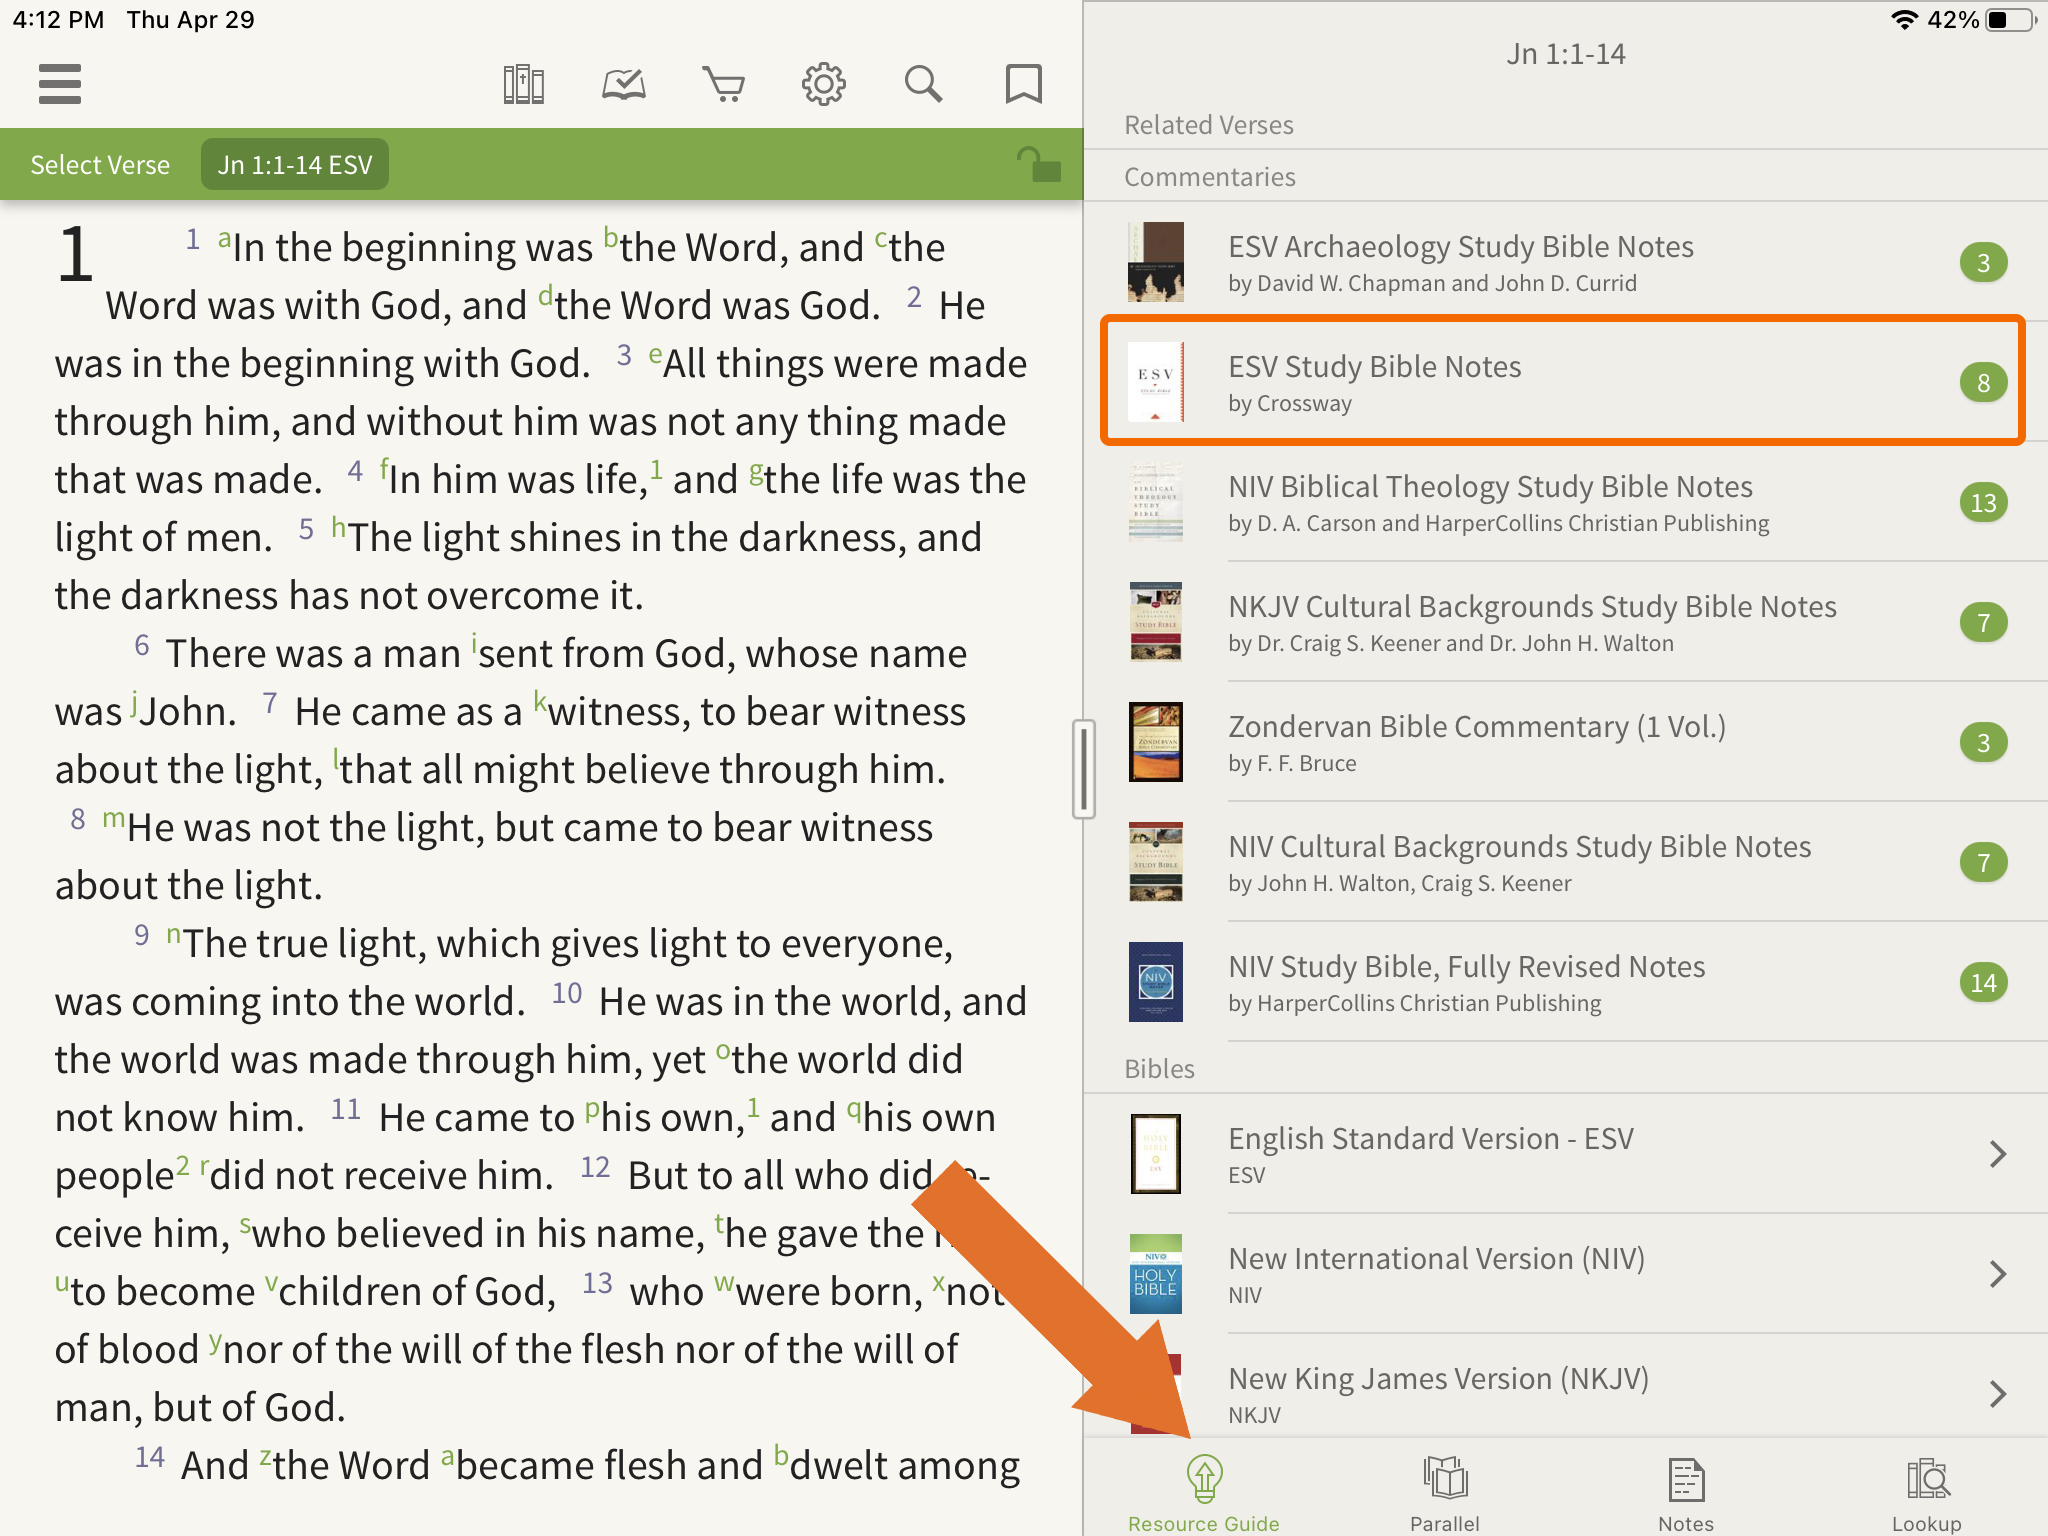Open the hamburger menu
The image size is (2048, 1536).
[x=60, y=84]
